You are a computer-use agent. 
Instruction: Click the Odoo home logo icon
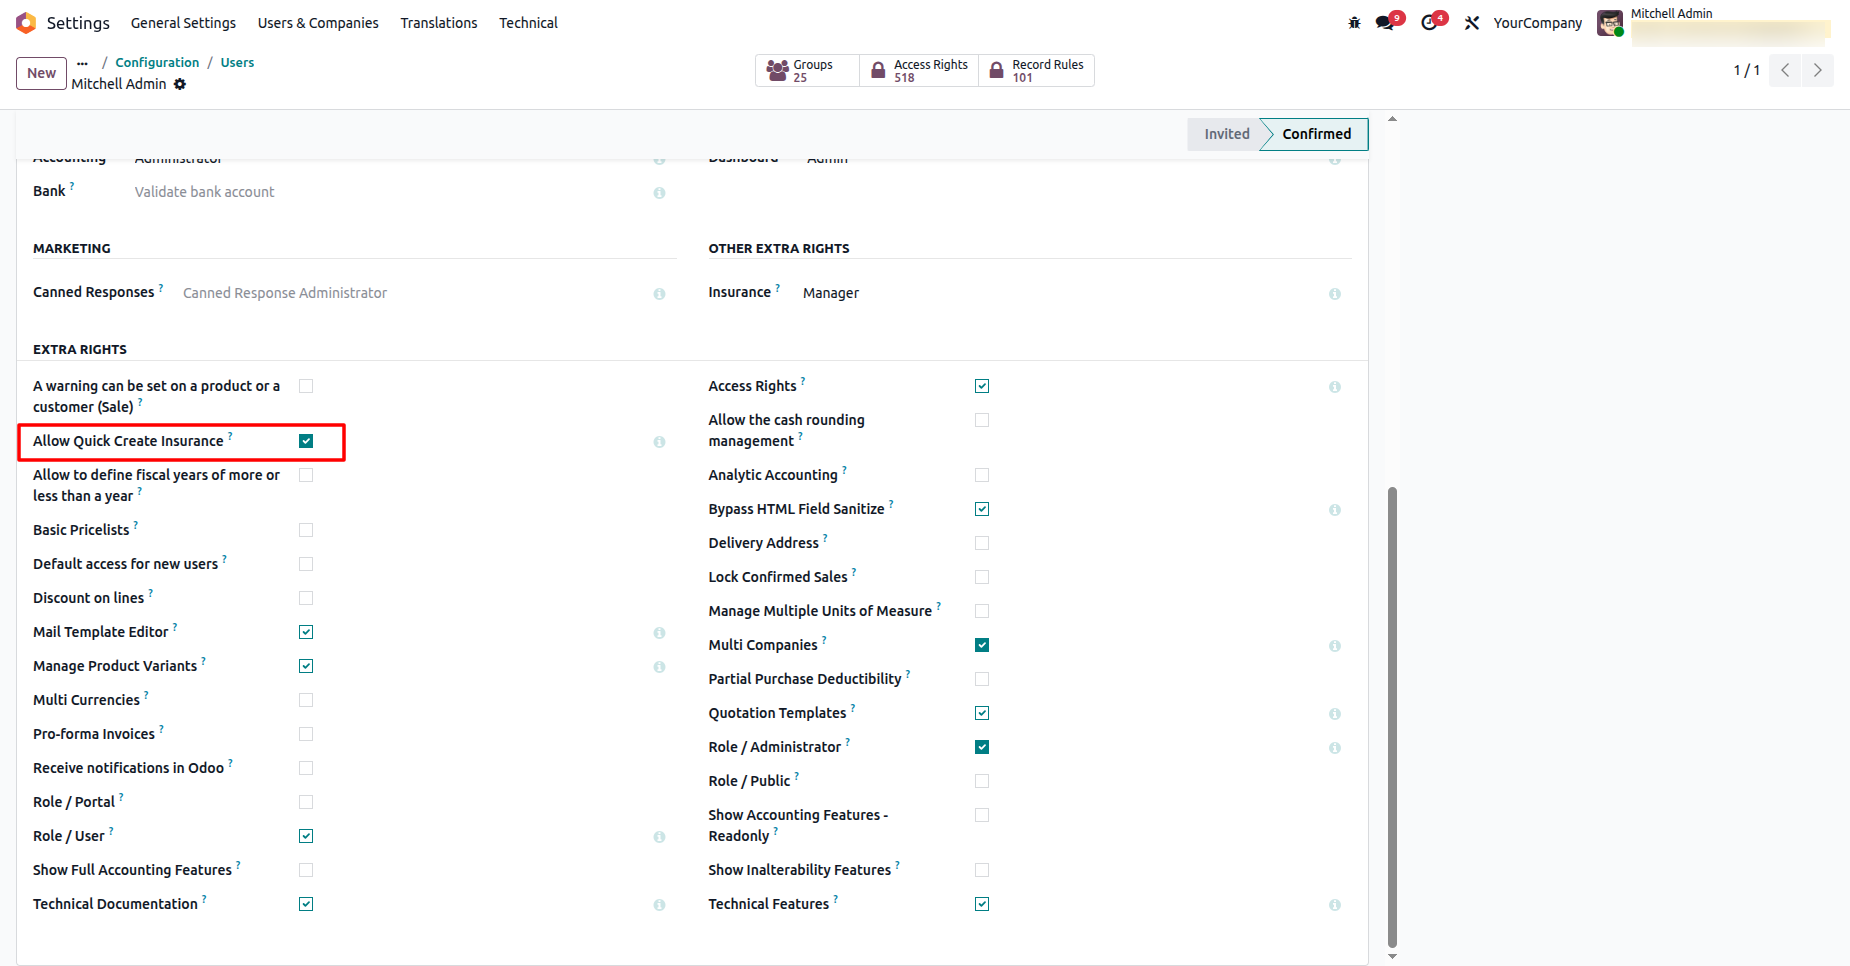coord(26,23)
